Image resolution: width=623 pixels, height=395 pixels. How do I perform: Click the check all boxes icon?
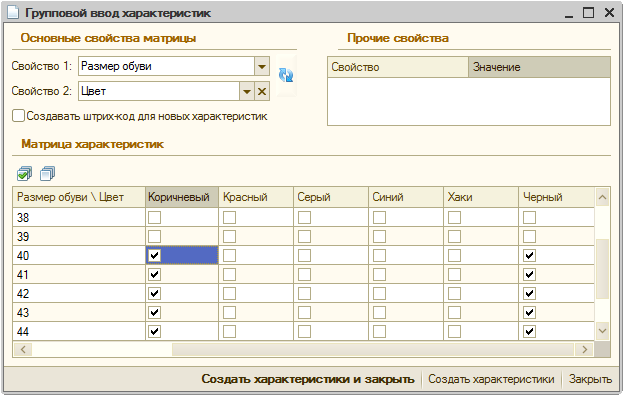click(25, 173)
